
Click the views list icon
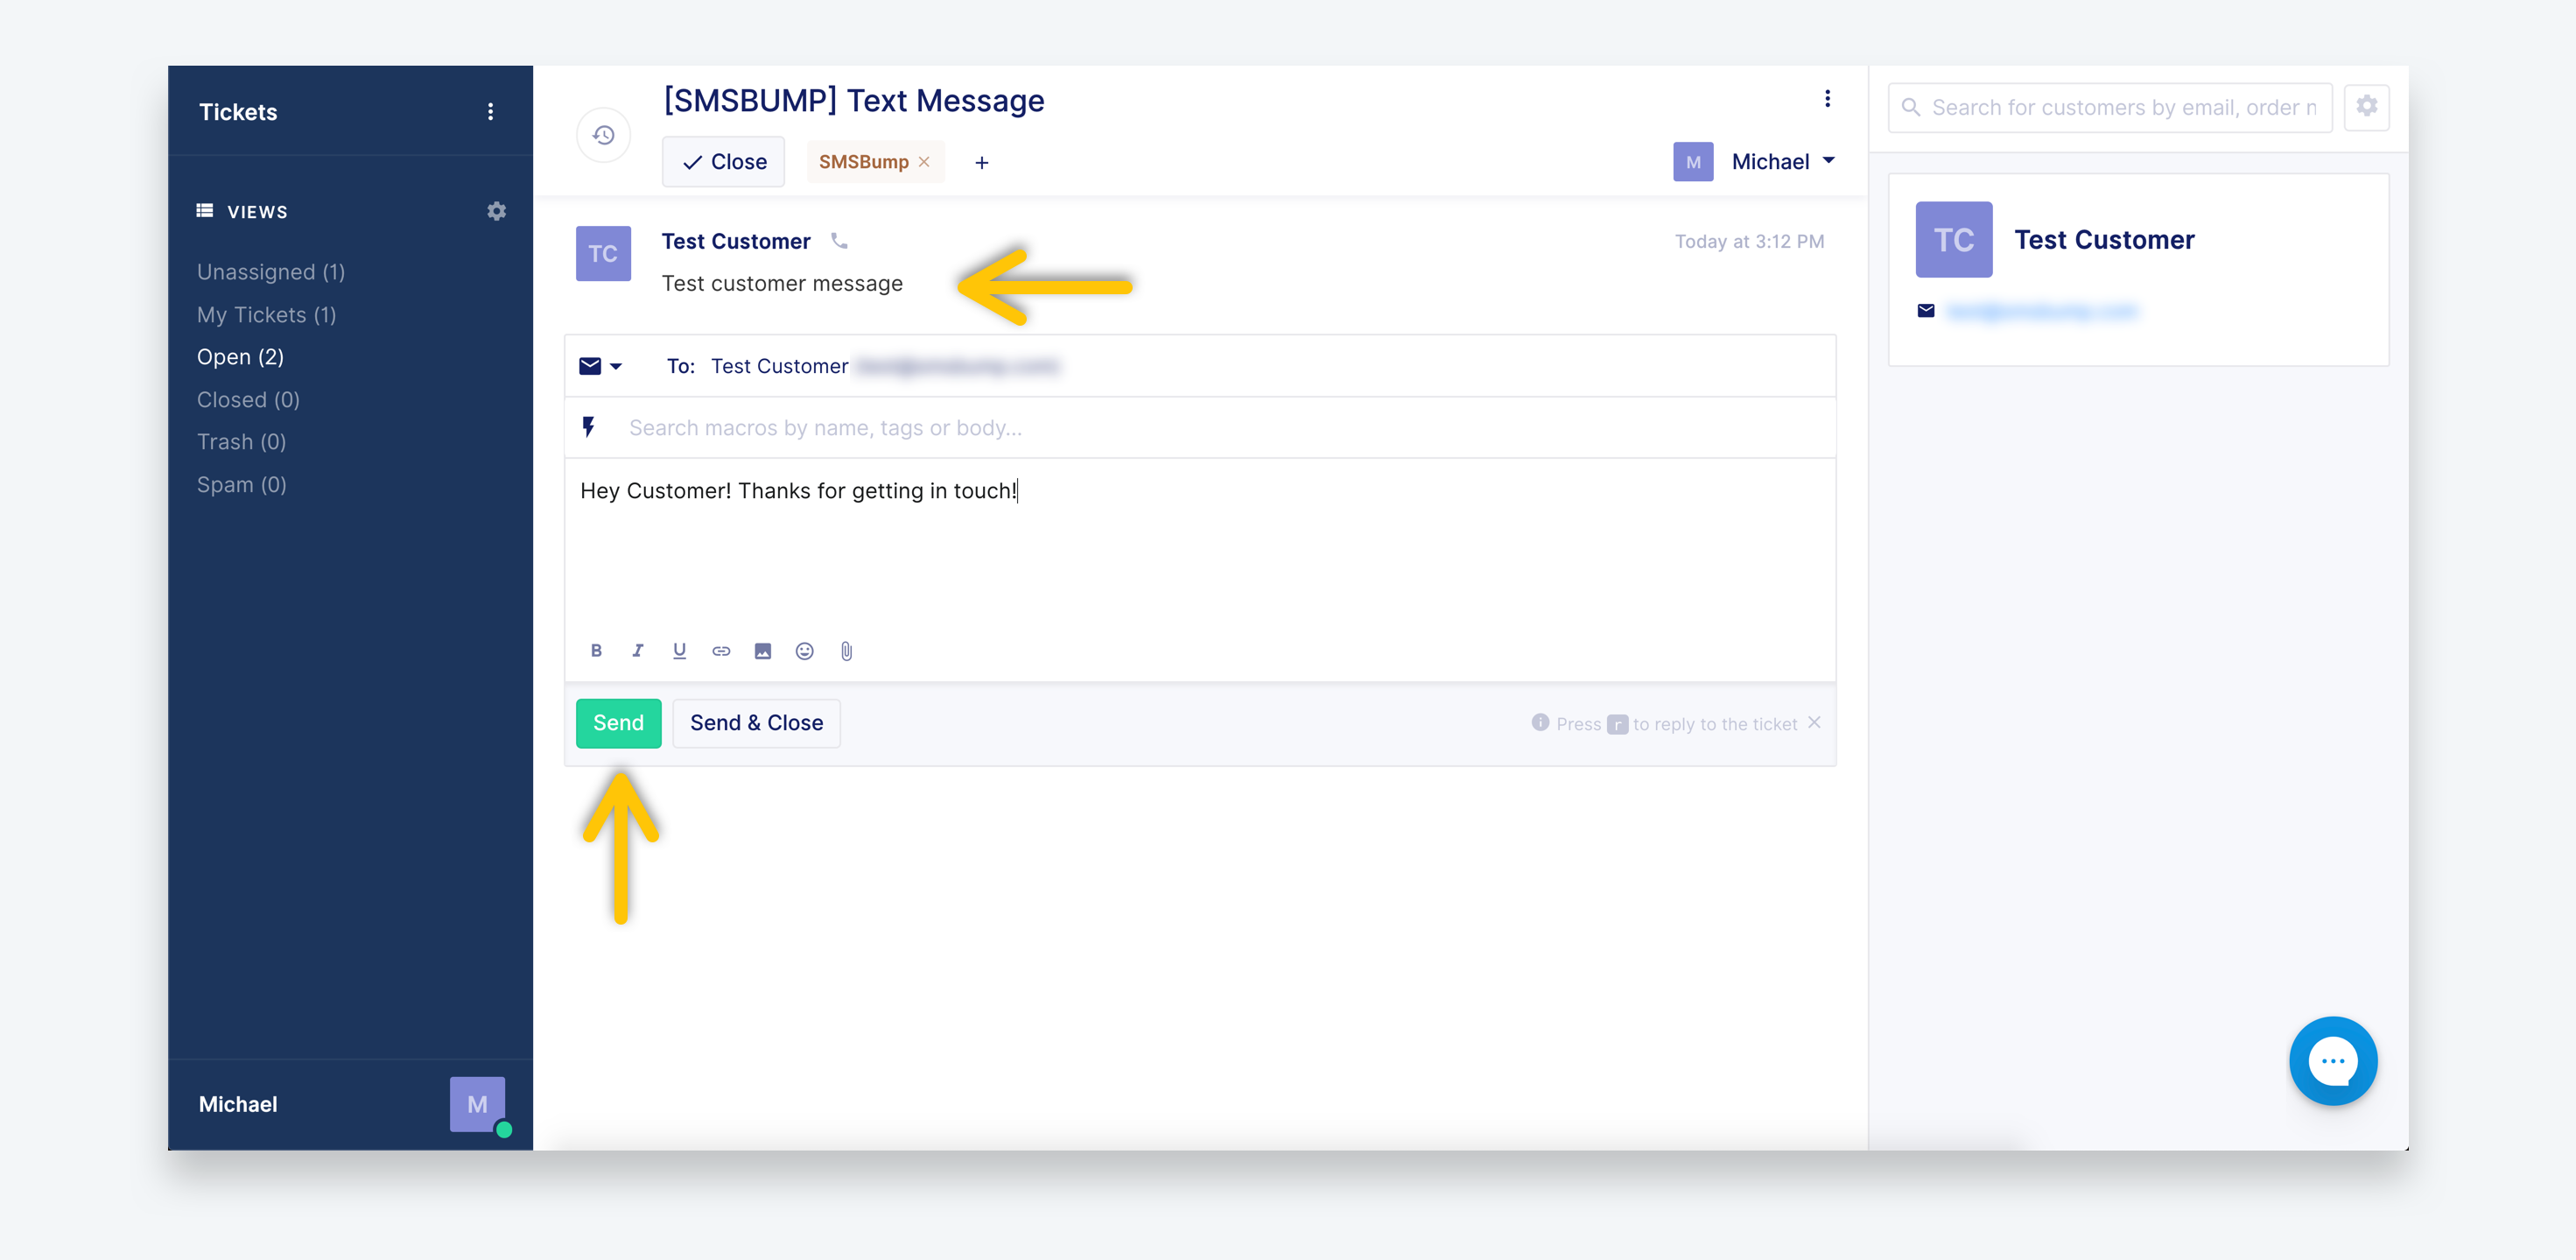point(205,210)
